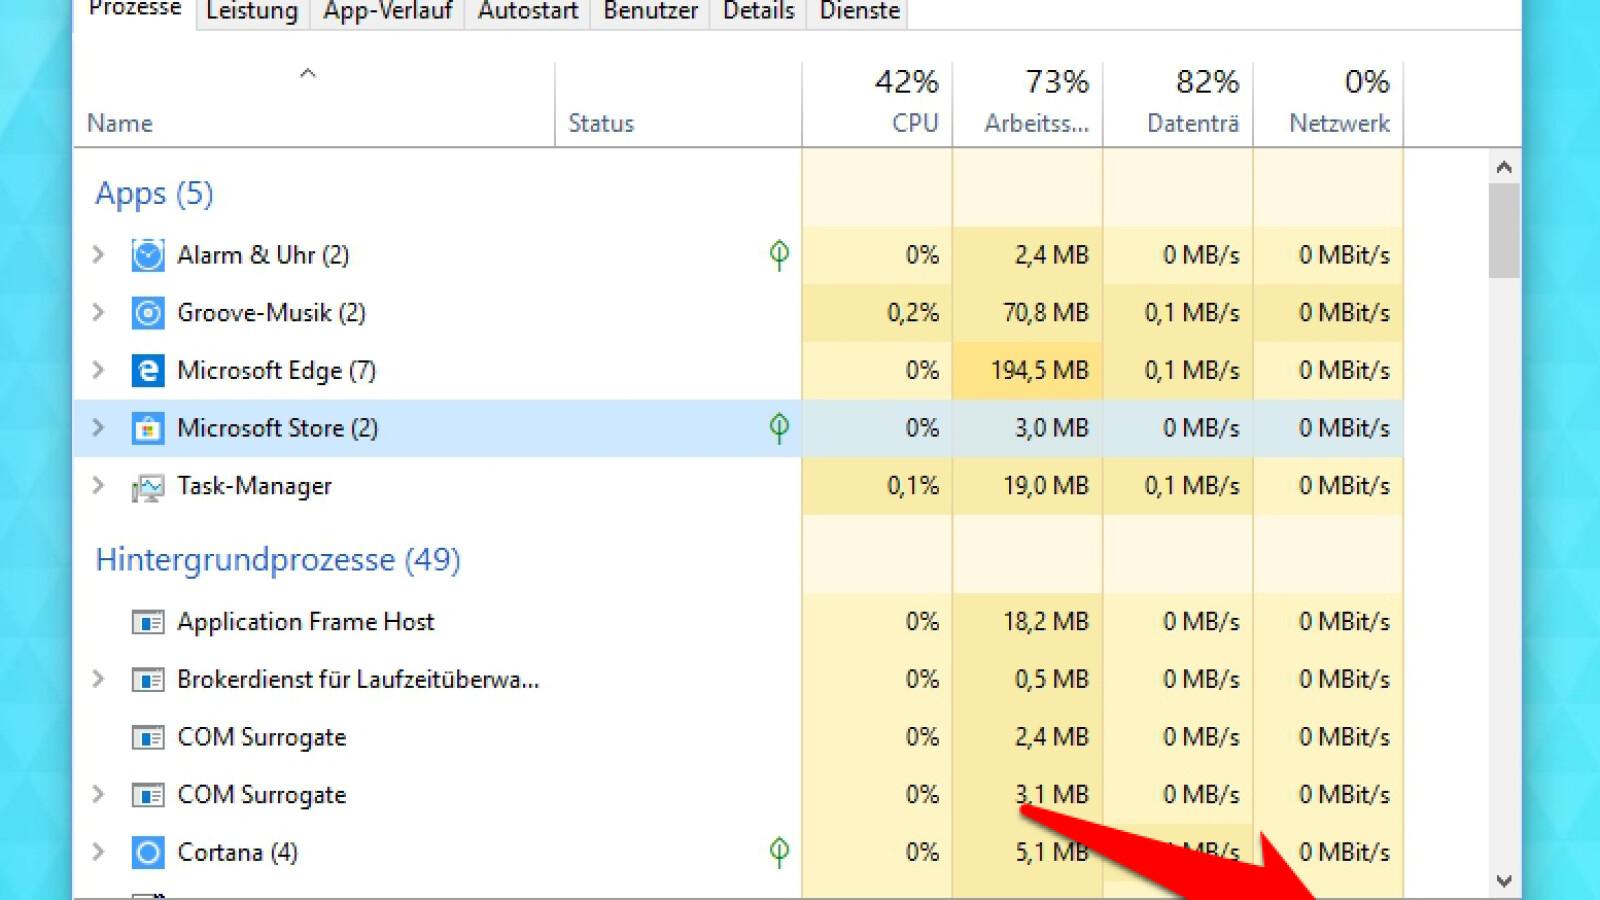Image resolution: width=1600 pixels, height=900 pixels.
Task: Click the Alarm & Uhr app icon
Action: tap(148, 255)
